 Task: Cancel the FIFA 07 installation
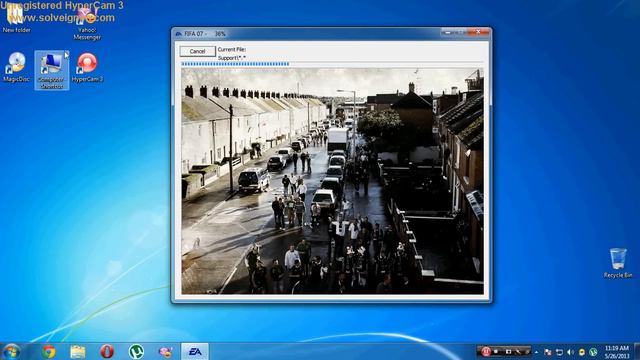[x=198, y=51]
